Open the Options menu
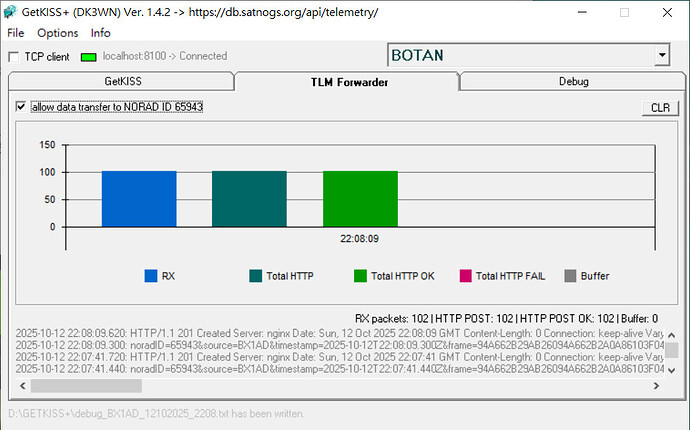Viewport: 690px width, 430px height. [57, 33]
